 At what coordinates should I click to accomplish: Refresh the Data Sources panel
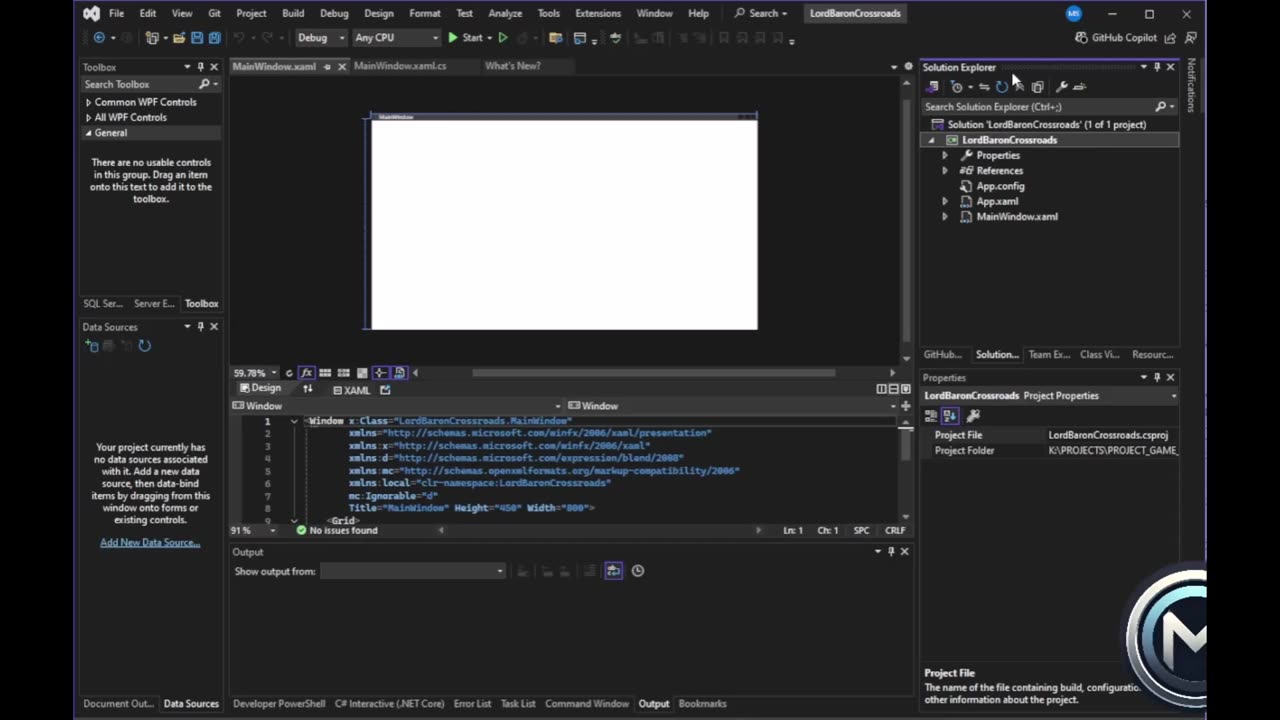pyautogui.click(x=144, y=346)
